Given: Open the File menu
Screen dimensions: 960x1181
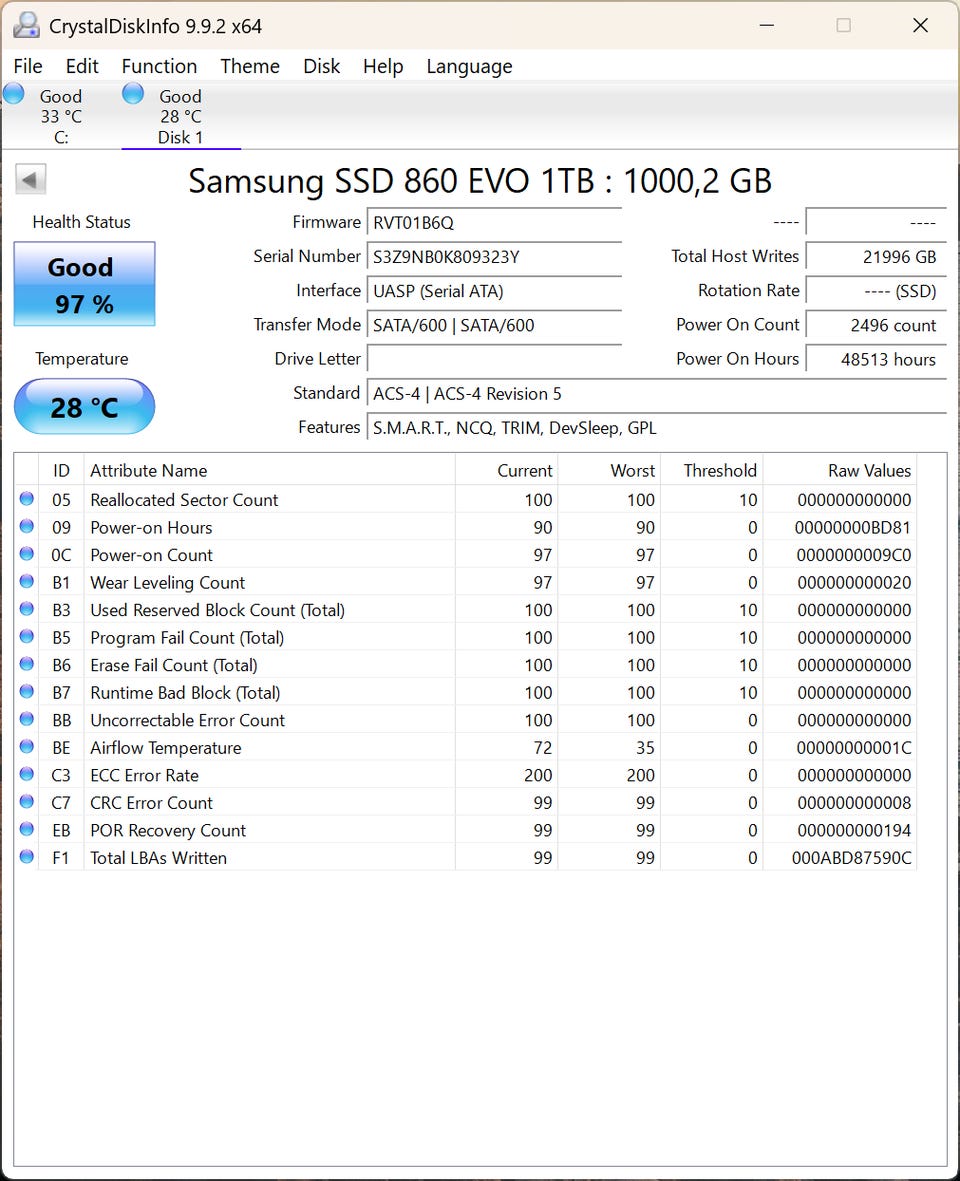Looking at the screenshot, I should click(x=28, y=66).
